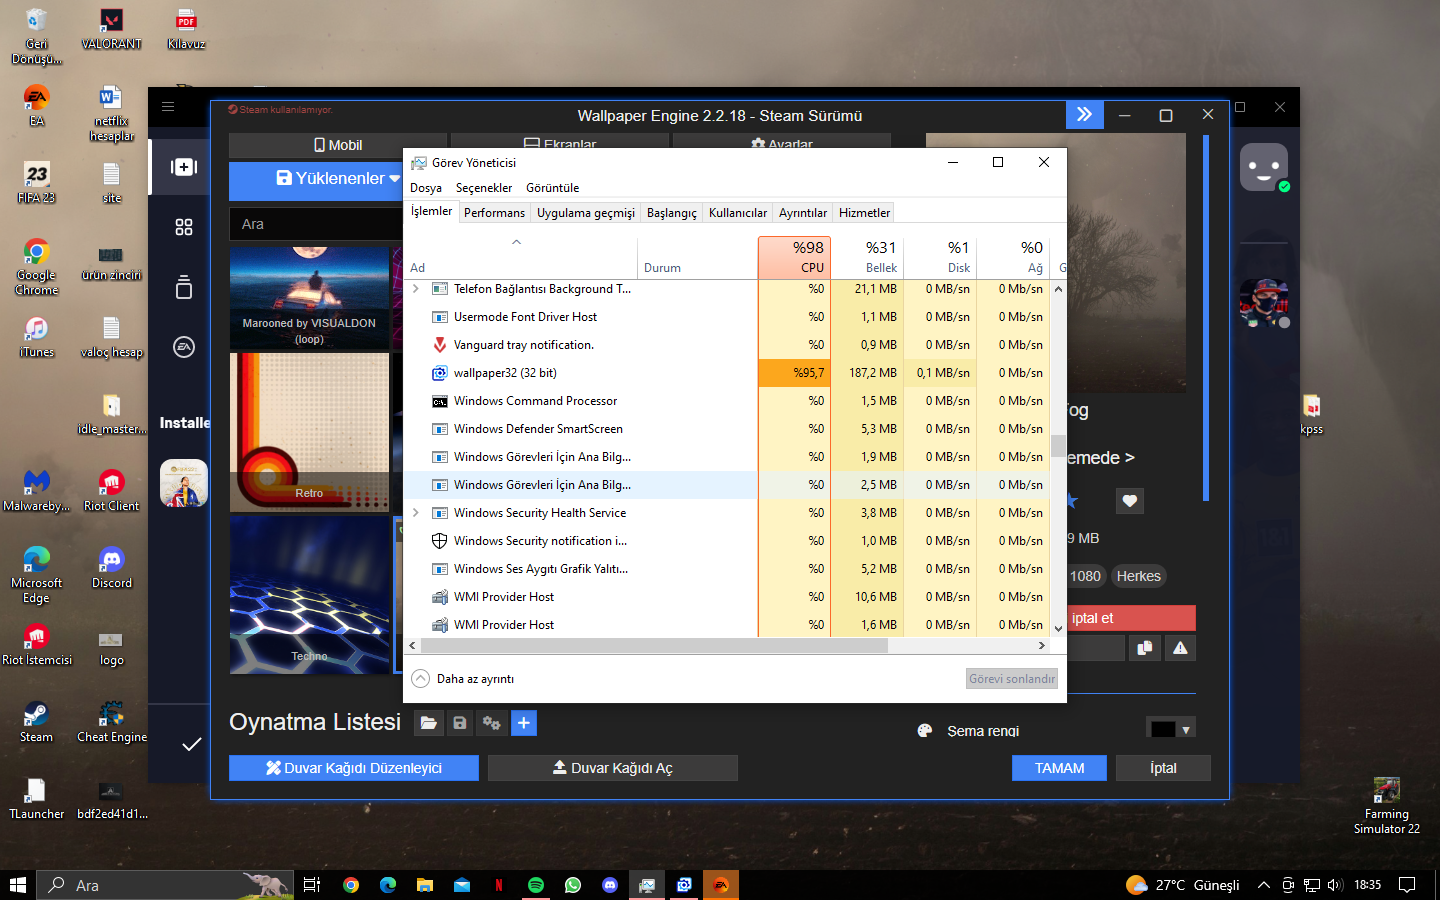Open the Görüntüle menu
The width and height of the screenshot is (1440, 900).
pos(553,188)
